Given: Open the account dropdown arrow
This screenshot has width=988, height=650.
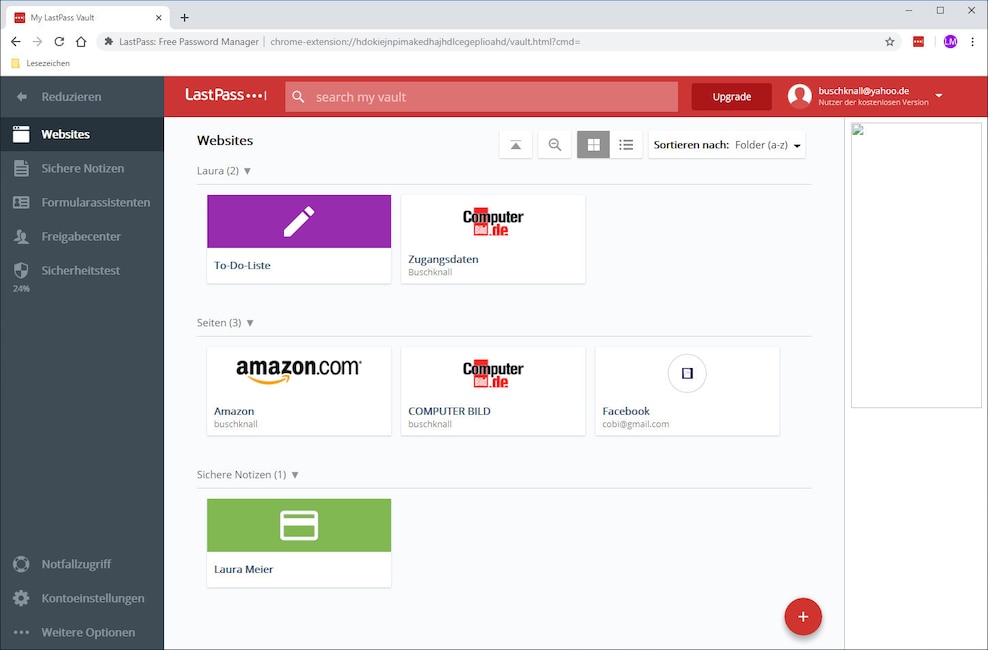Looking at the screenshot, I should click(x=939, y=96).
